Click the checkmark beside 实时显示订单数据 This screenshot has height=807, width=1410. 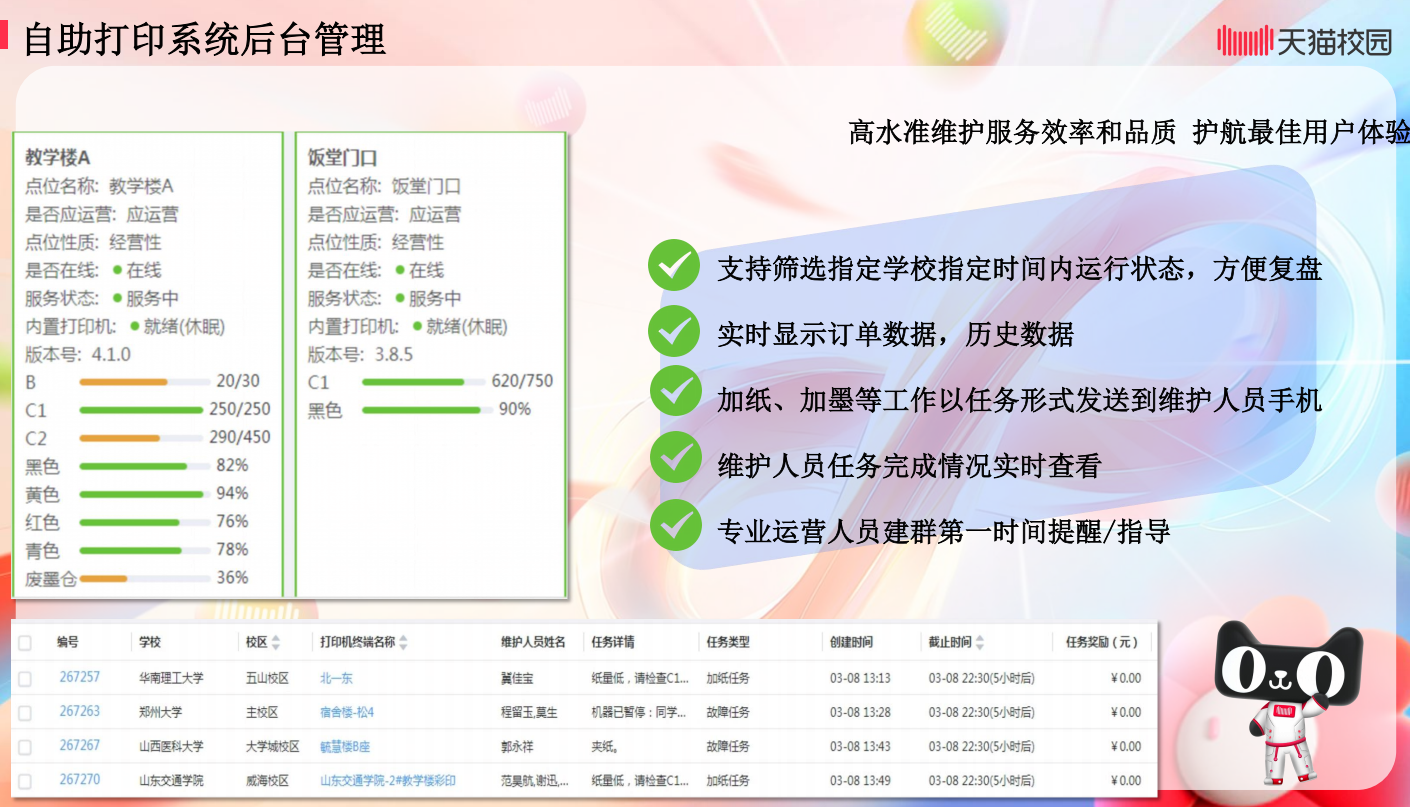(675, 330)
